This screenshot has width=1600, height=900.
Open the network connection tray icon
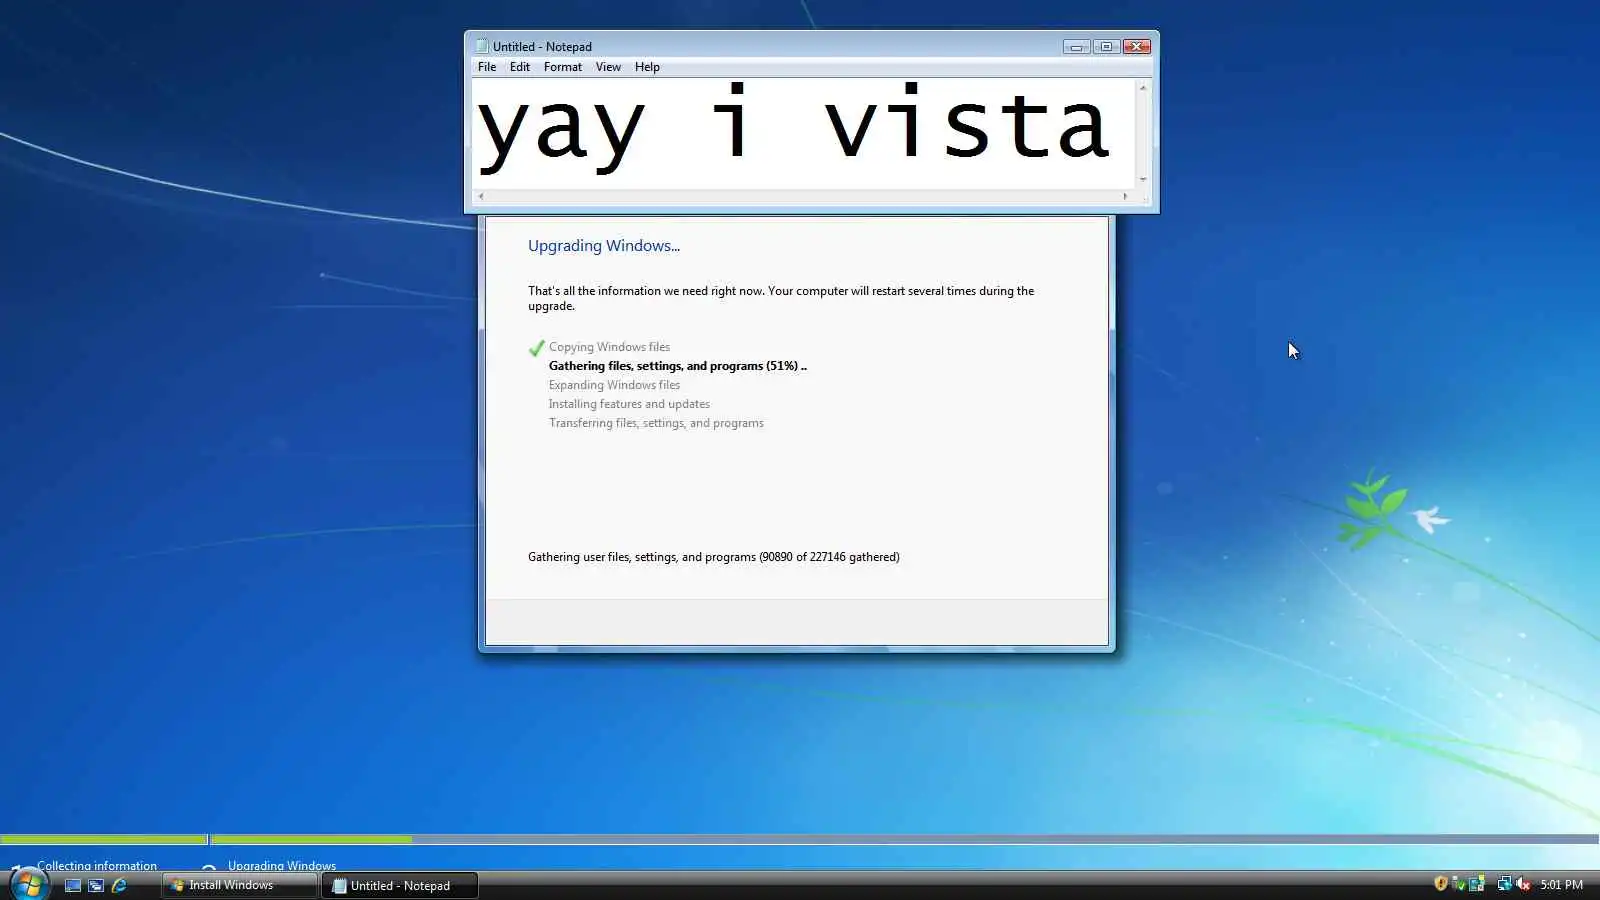tap(1504, 884)
